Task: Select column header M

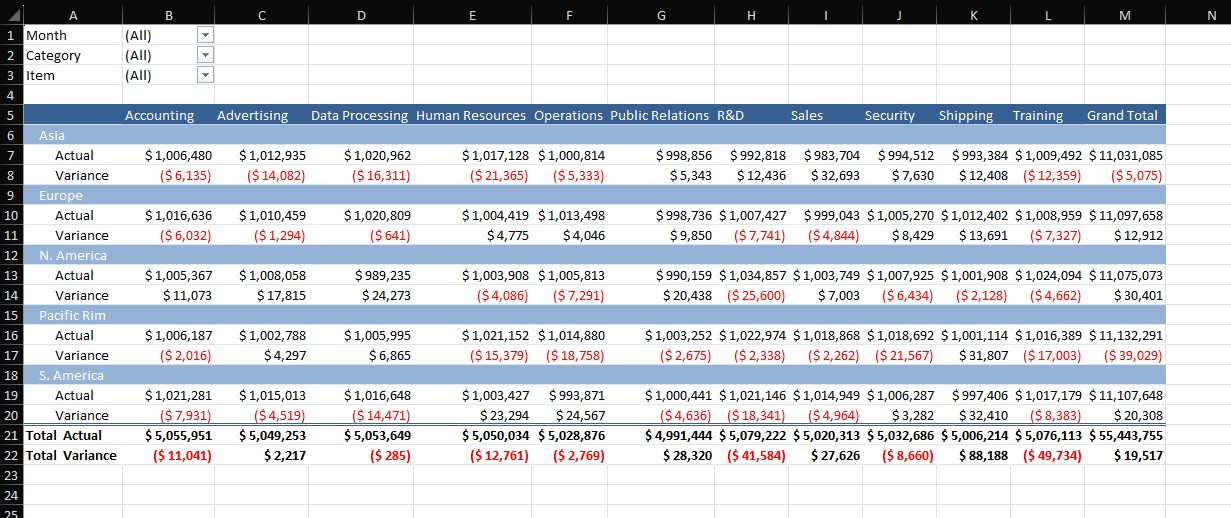Action: (1124, 15)
